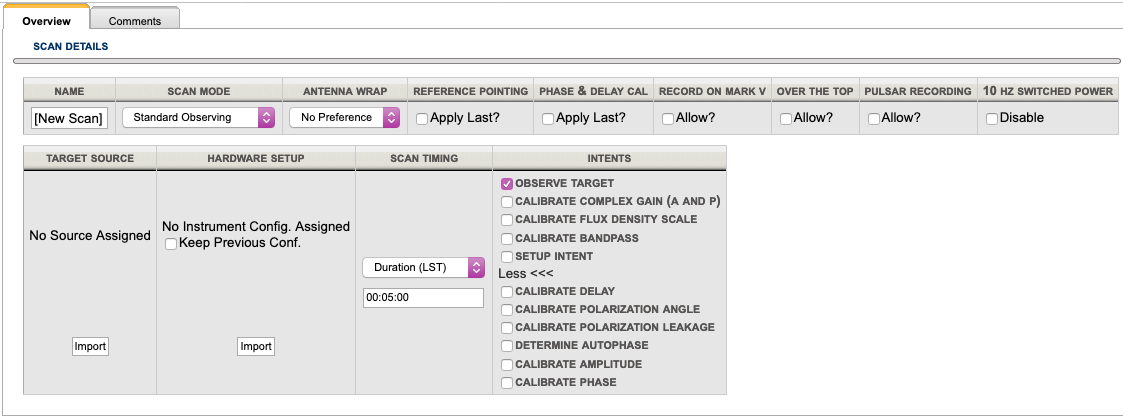Click Import under Target Source
This screenshot has width=1123, height=419.
(90, 347)
